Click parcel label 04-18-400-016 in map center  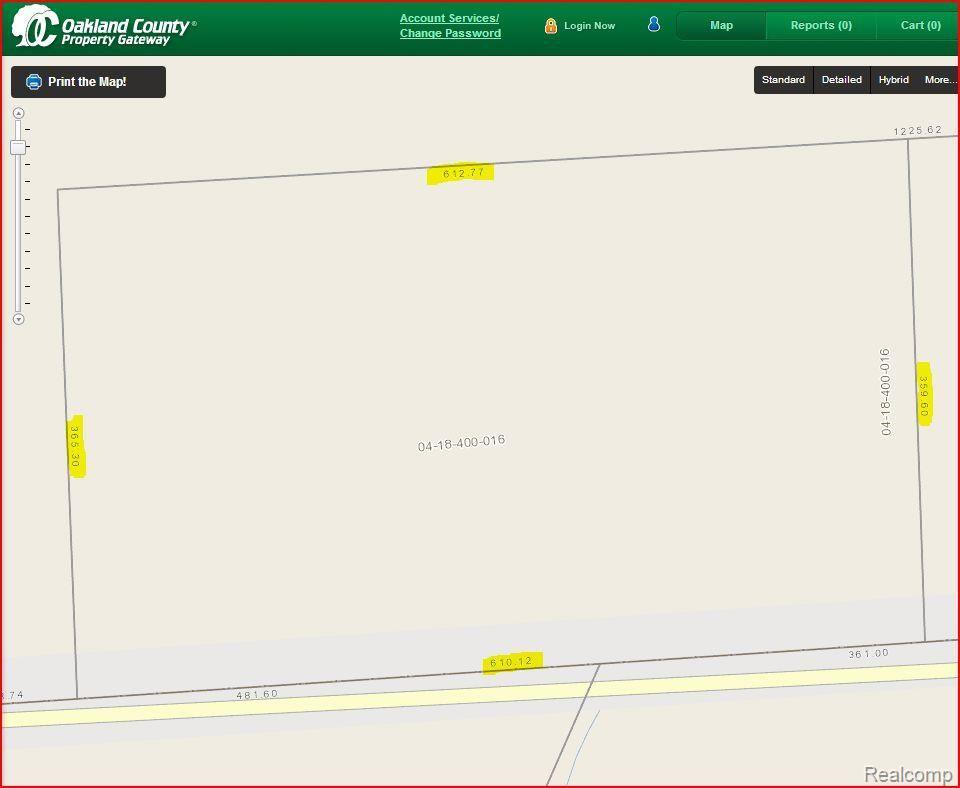point(461,443)
